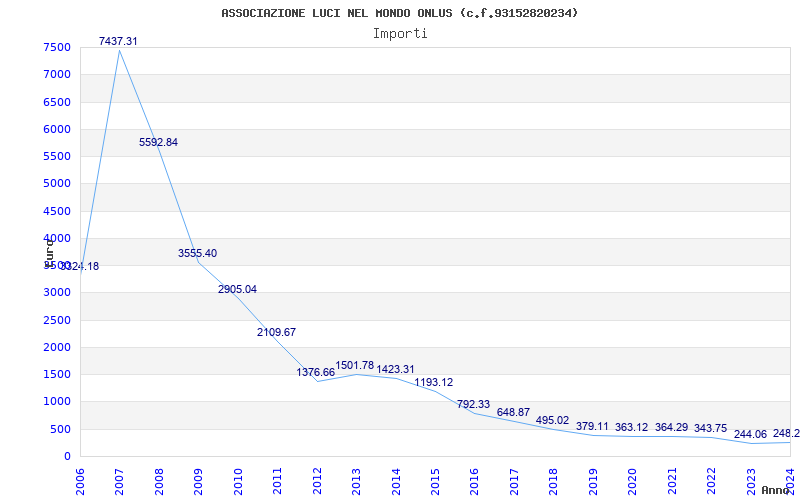Click the 792.33 data label
This screenshot has height=500, width=800.
point(473,404)
